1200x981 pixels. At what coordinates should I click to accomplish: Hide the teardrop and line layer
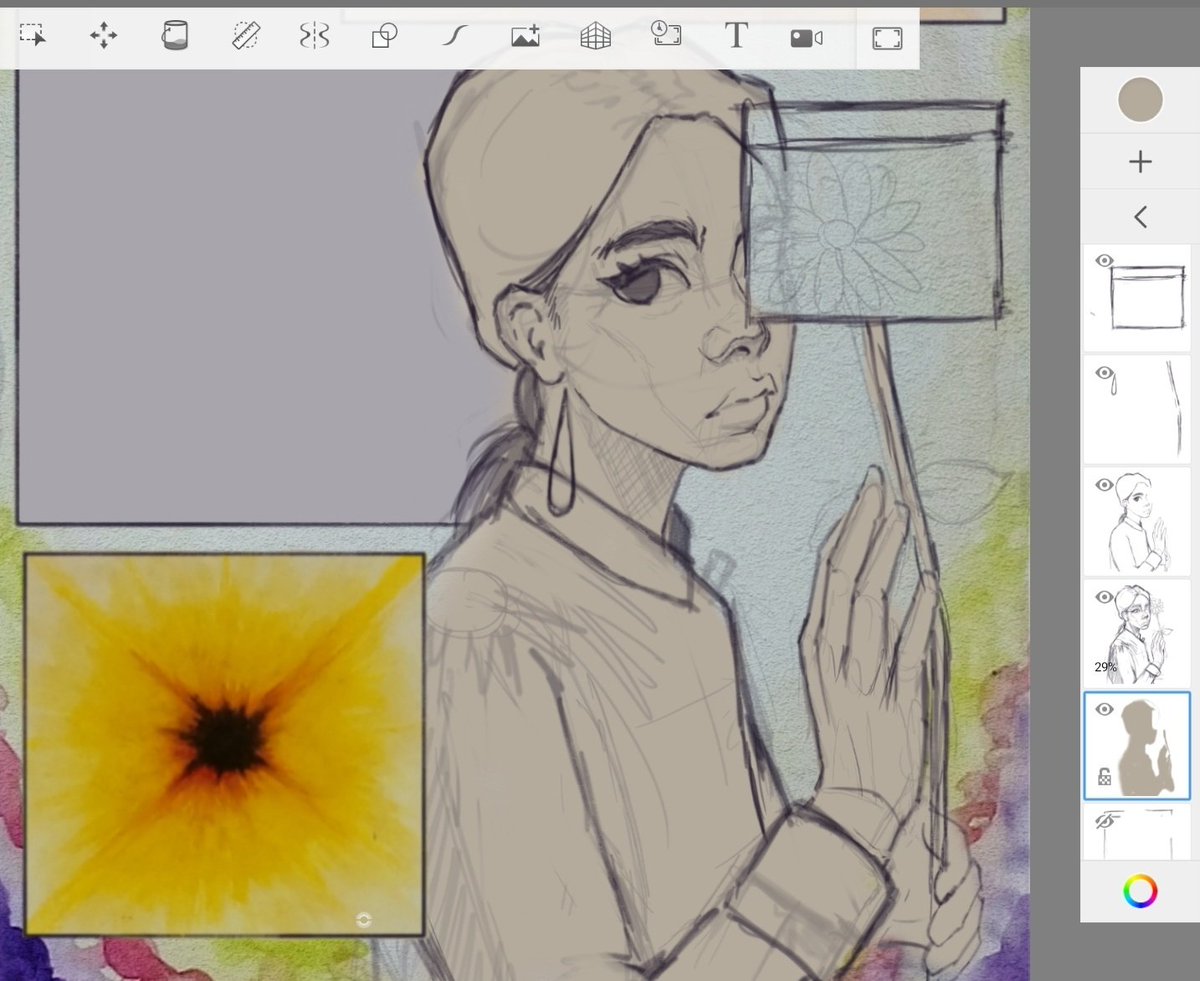coord(1104,373)
